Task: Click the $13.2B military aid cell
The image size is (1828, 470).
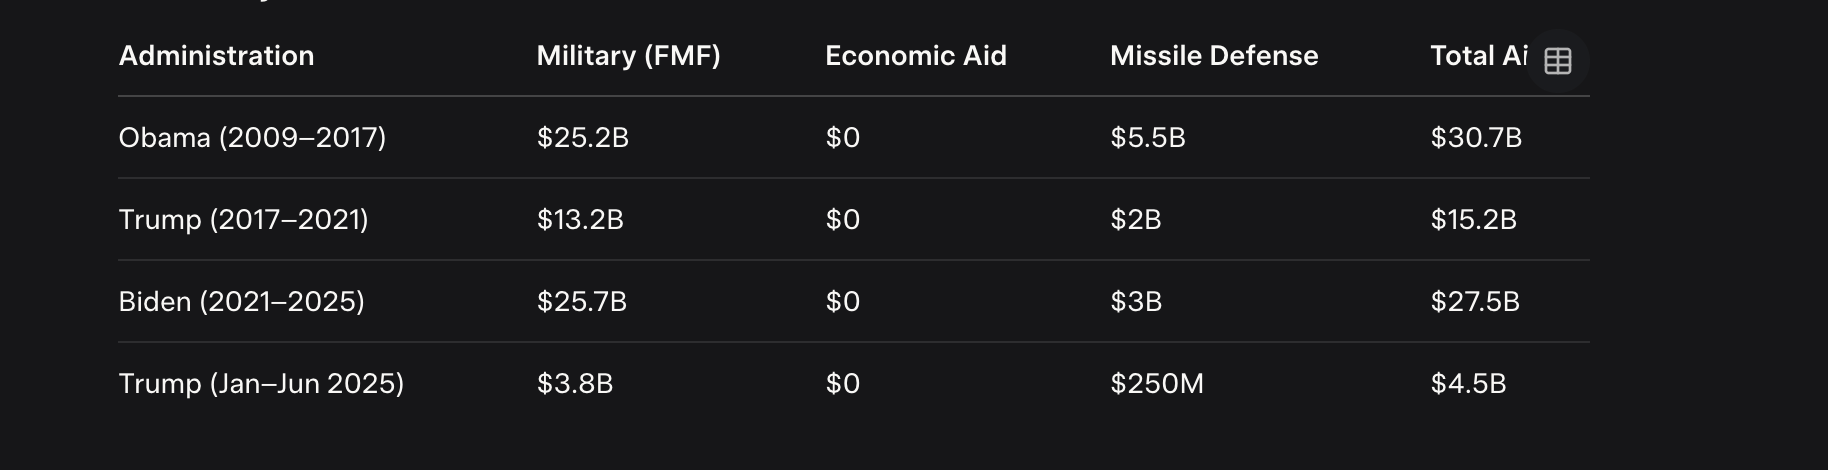Action: (580, 220)
